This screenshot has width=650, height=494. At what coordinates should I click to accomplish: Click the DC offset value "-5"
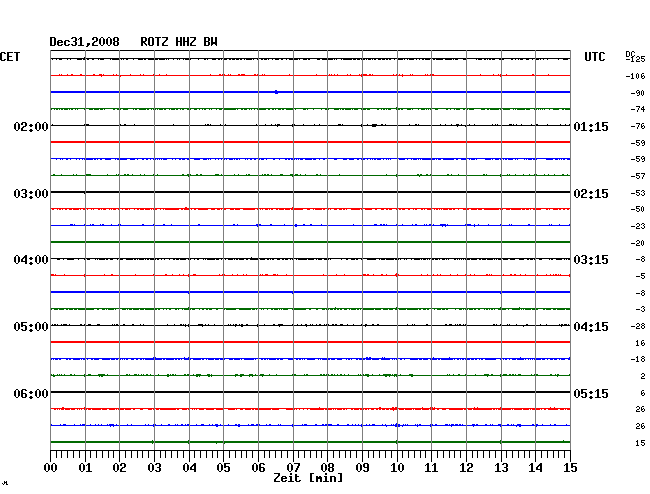click(x=640, y=276)
